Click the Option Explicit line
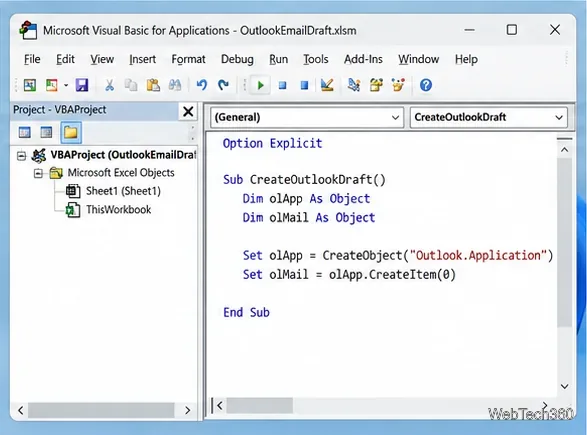Image resolution: width=587 pixels, height=435 pixels. click(273, 143)
